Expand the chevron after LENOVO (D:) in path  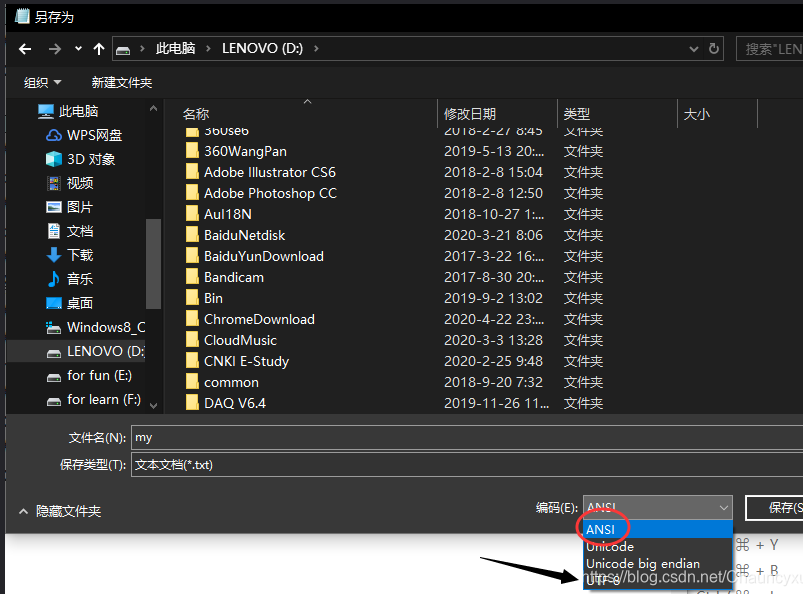click(316, 49)
